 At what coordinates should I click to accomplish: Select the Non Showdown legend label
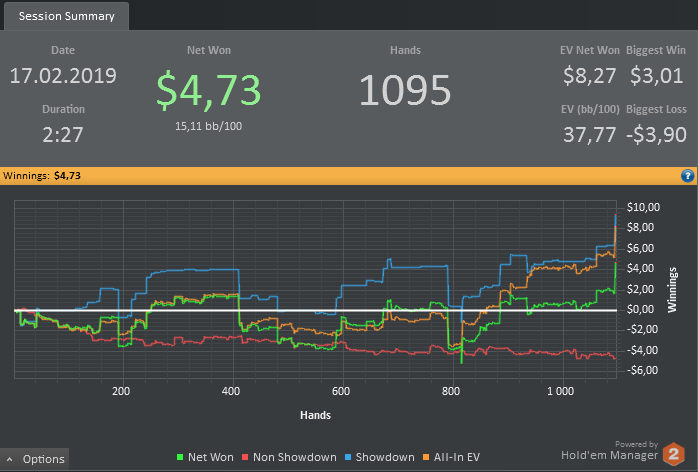click(x=295, y=457)
